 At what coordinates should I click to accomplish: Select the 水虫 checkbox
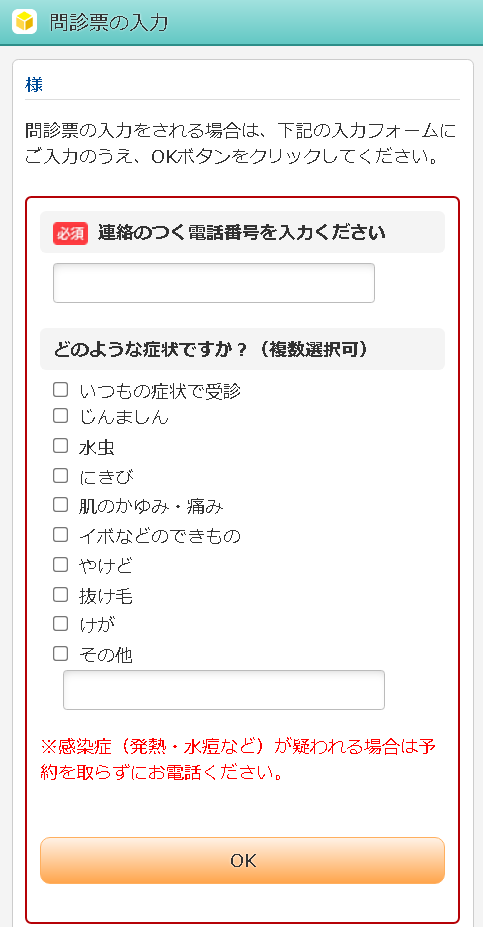(61, 446)
